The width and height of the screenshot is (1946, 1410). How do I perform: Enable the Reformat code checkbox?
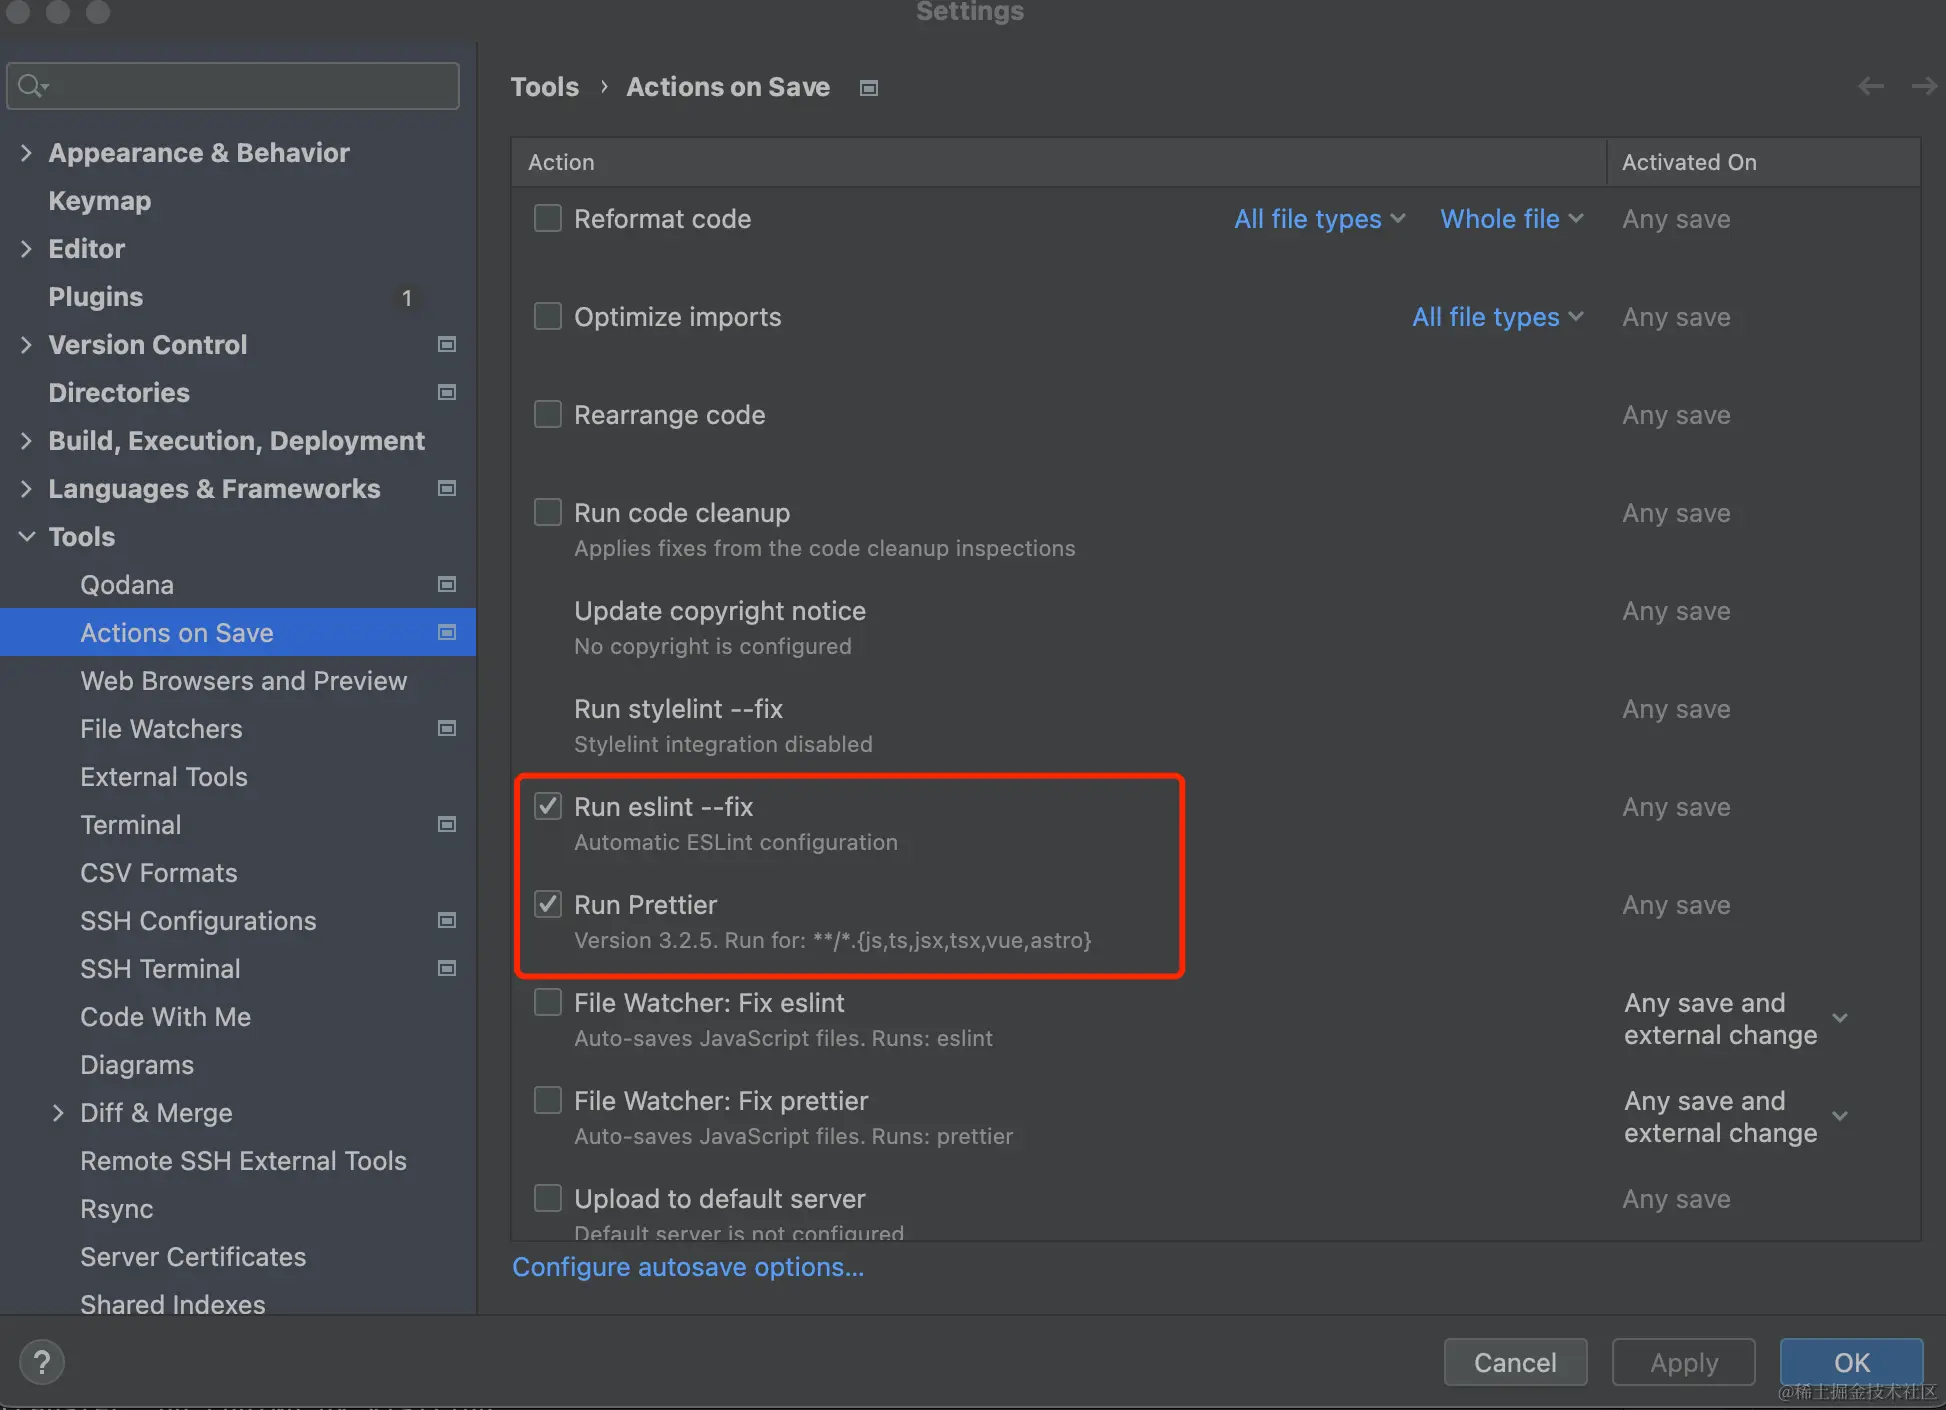[x=548, y=218]
